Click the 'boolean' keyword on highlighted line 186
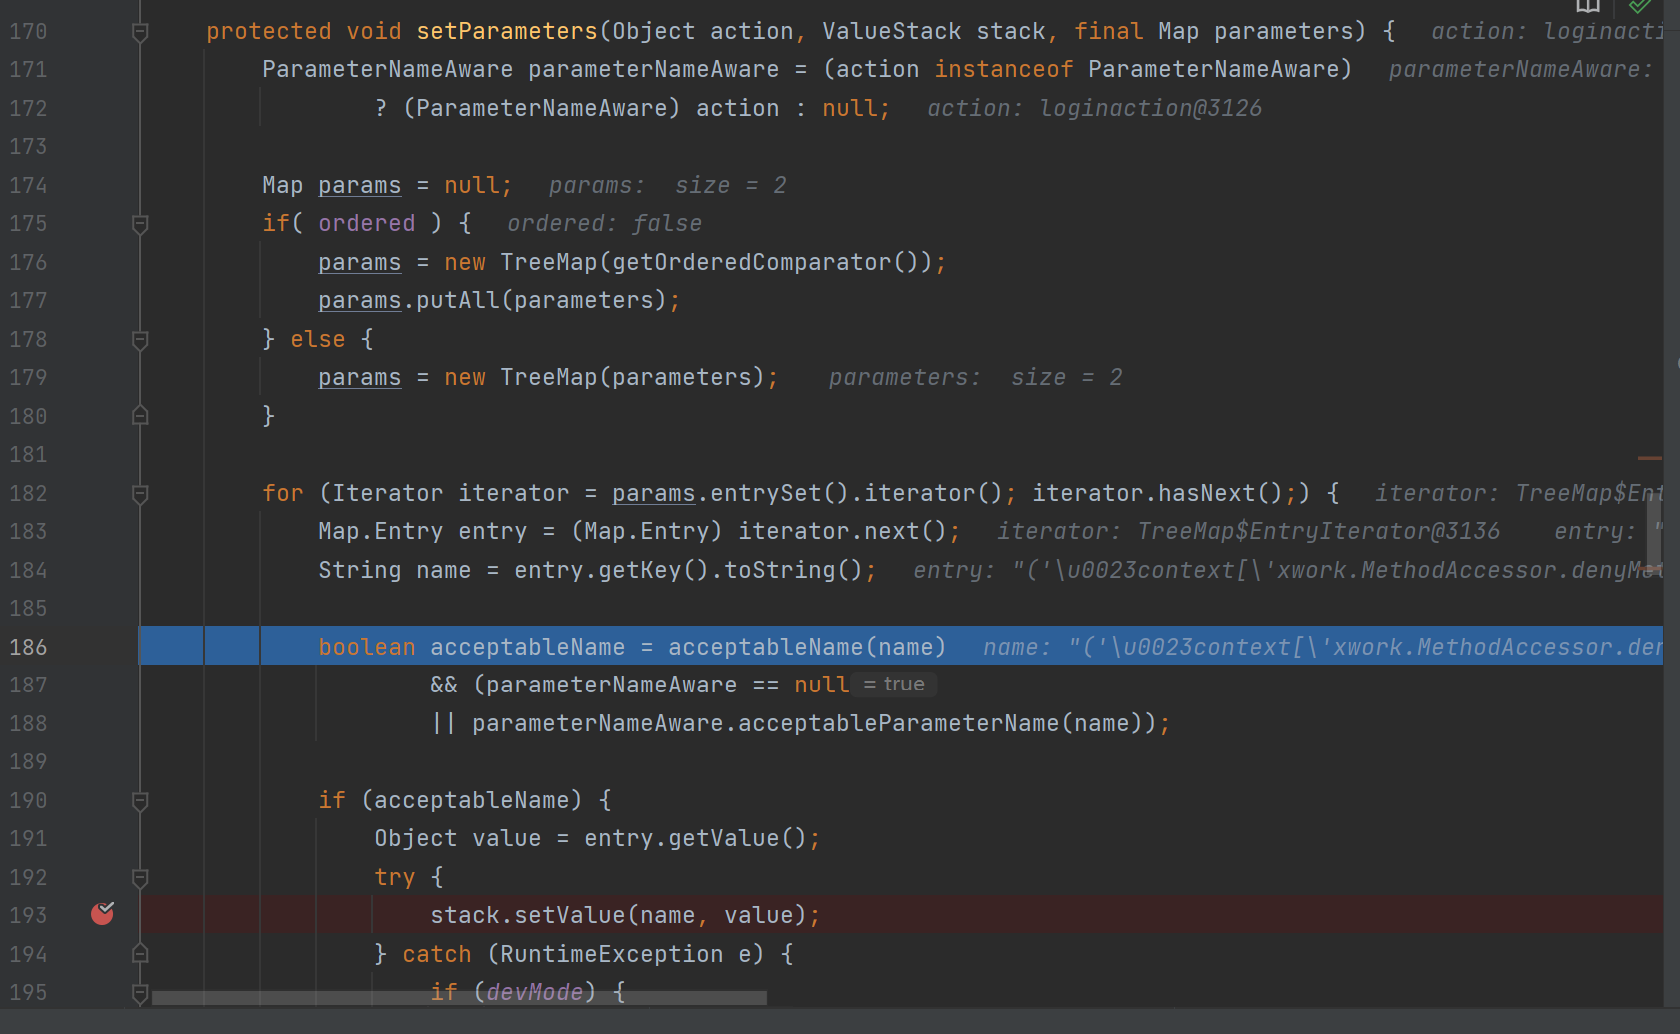 (x=367, y=647)
